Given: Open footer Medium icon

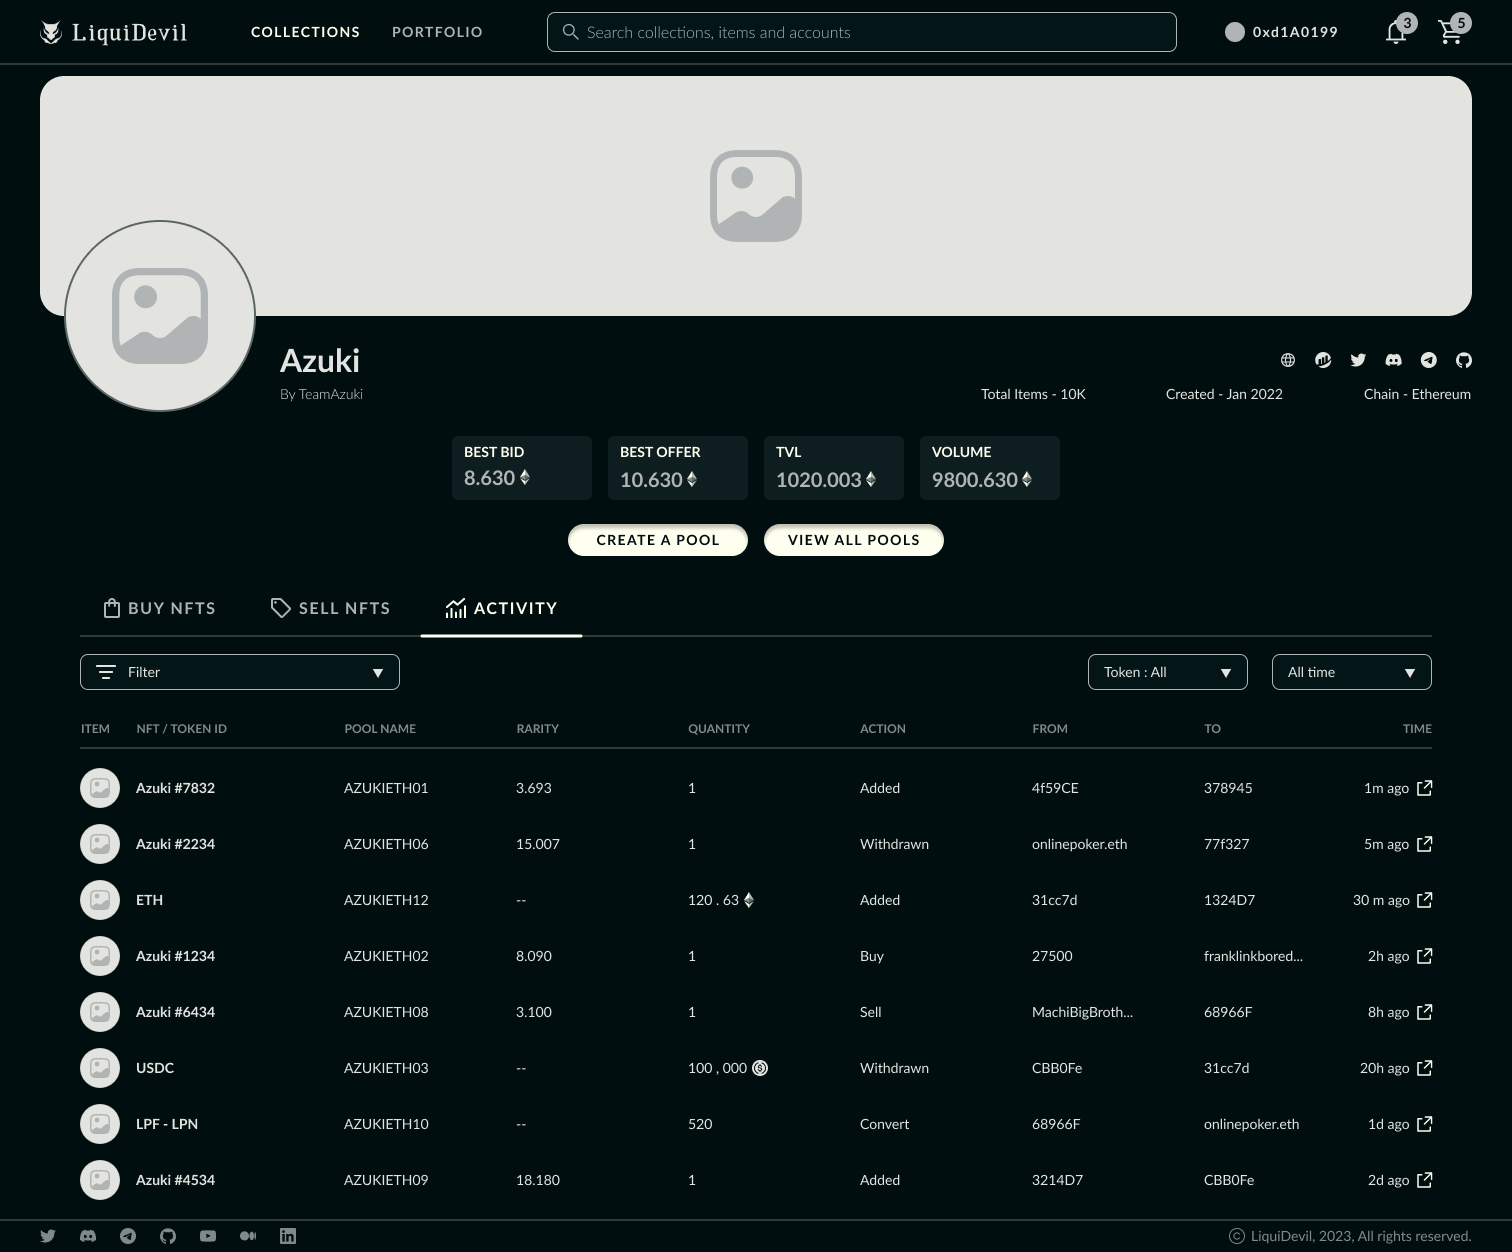Looking at the screenshot, I should (x=248, y=1236).
